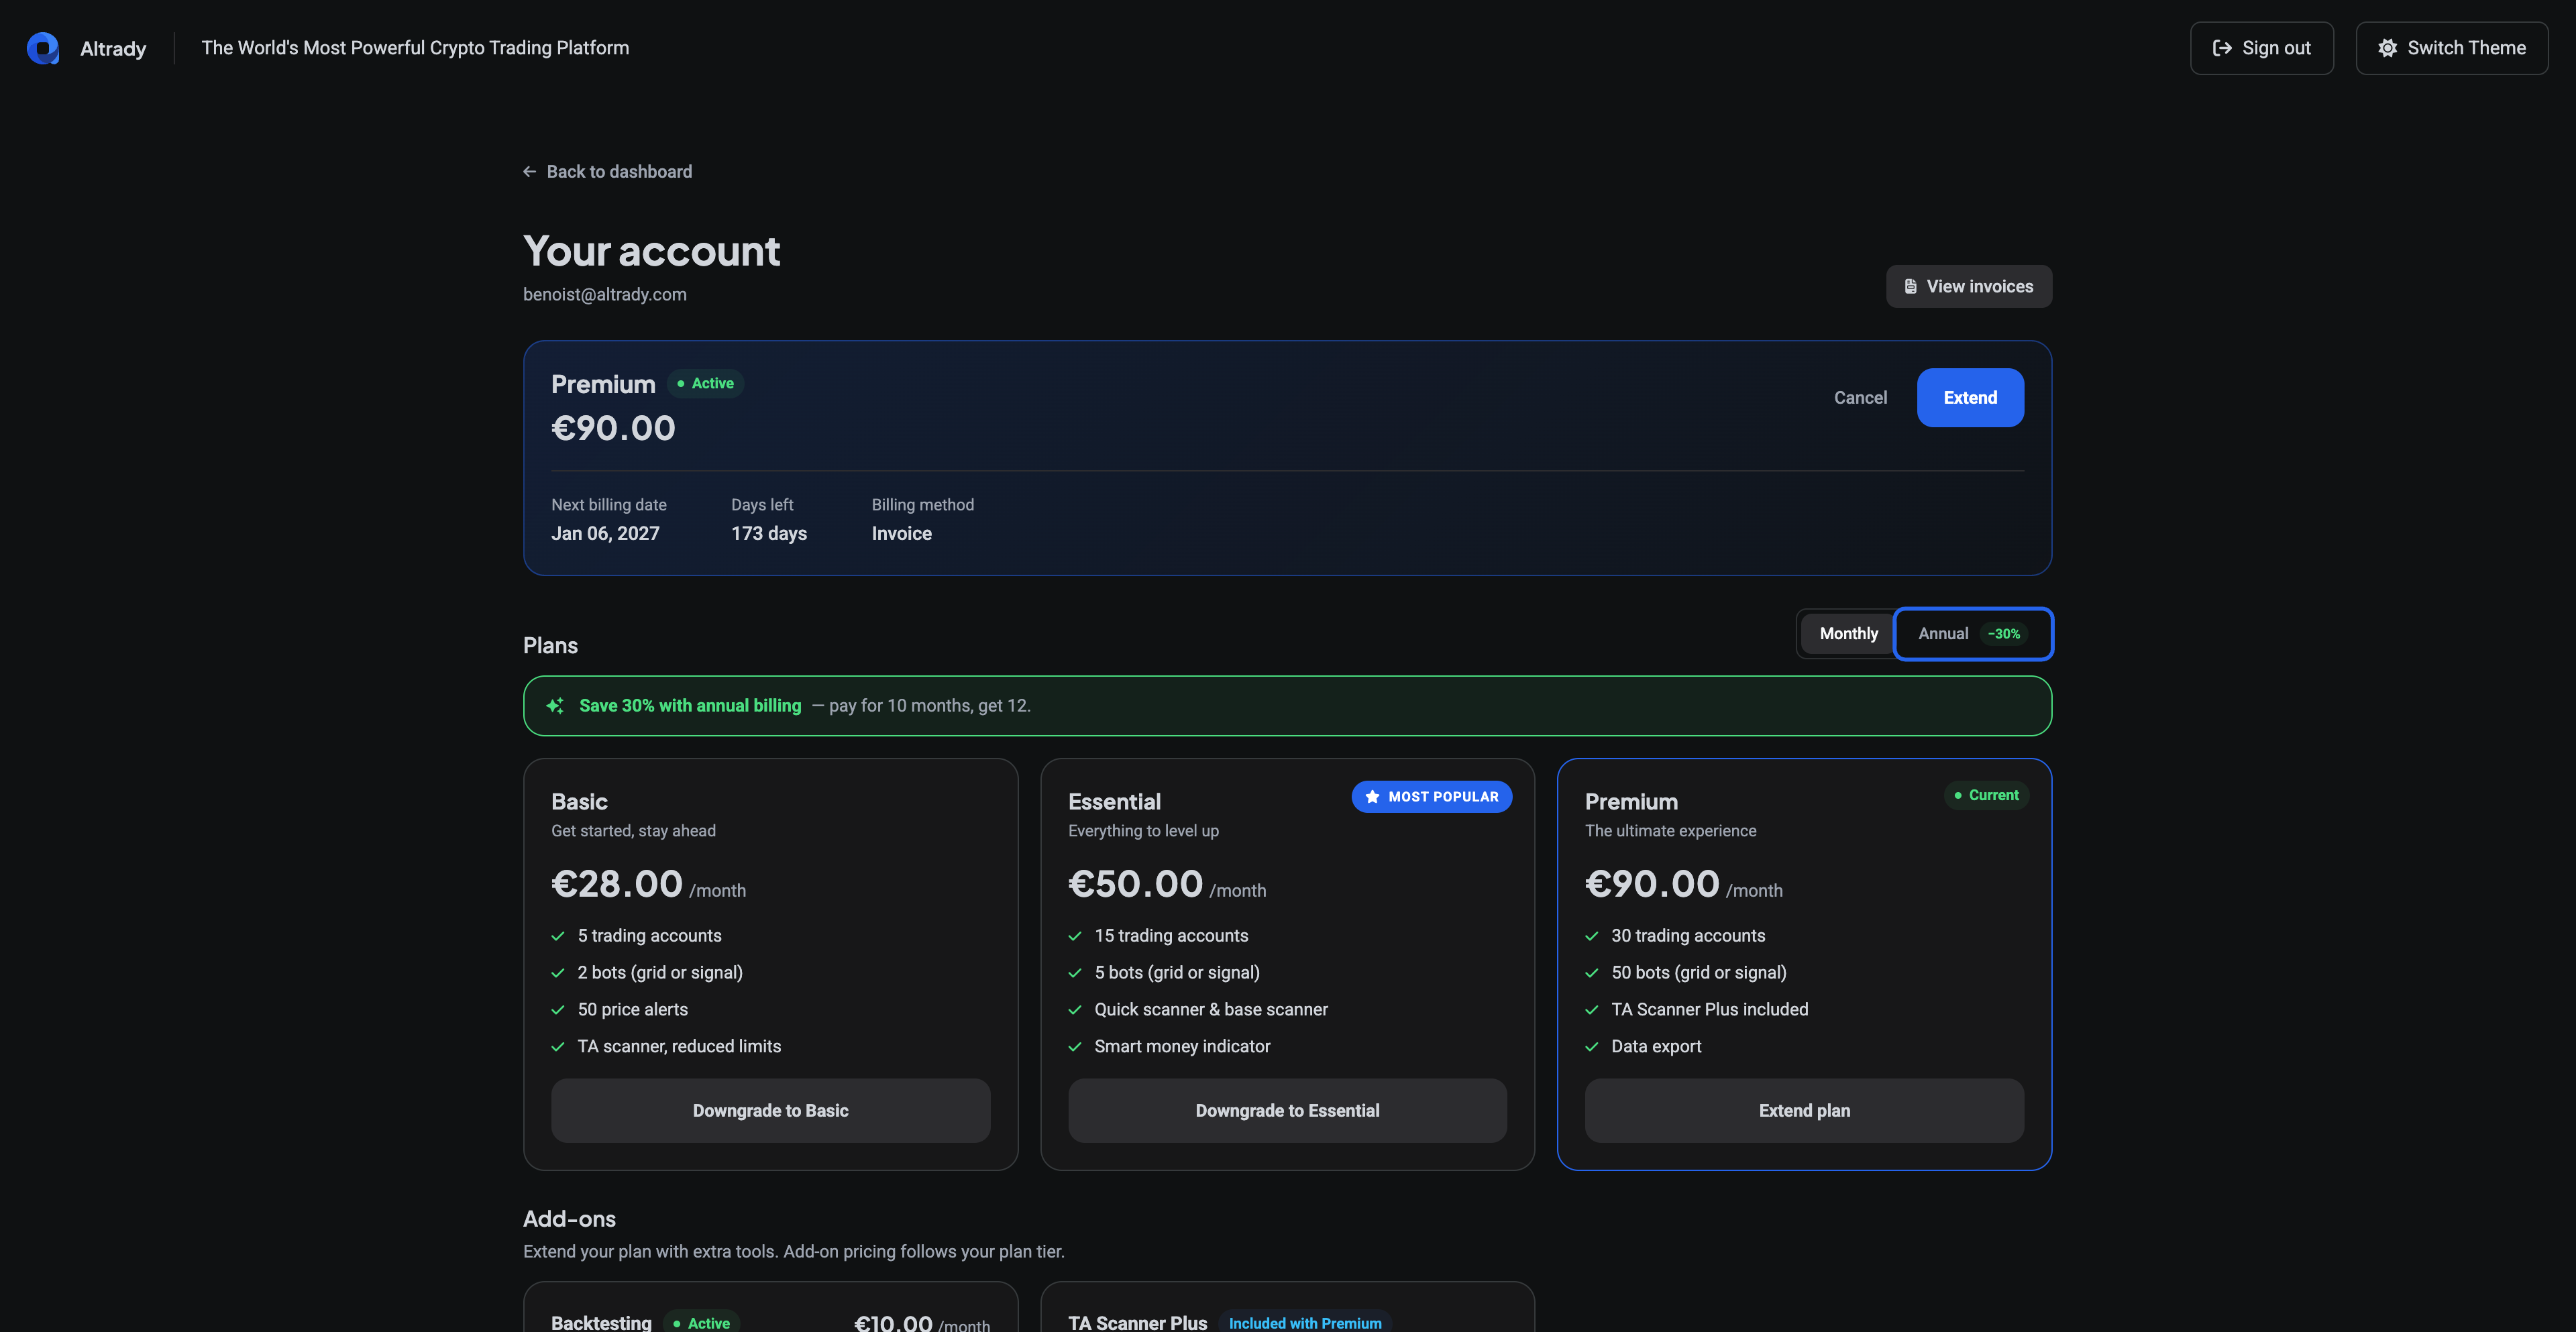The width and height of the screenshot is (2576, 1332).
Task: Click the TA Scanner Plus add-on title
Action: tap(1137, 1323)
